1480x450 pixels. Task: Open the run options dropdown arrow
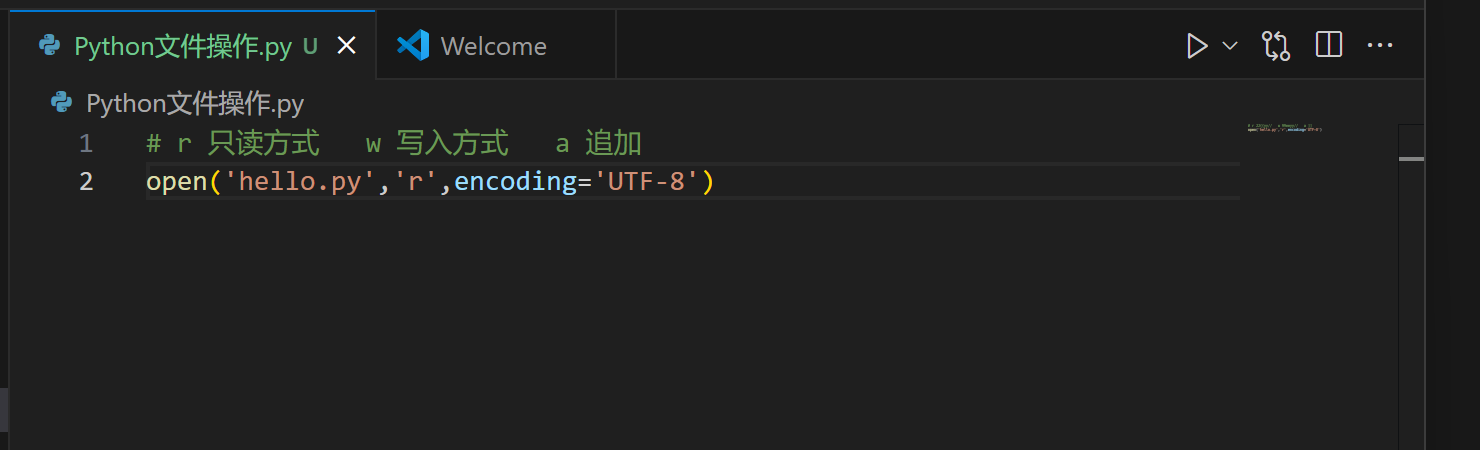point(1230,46)
